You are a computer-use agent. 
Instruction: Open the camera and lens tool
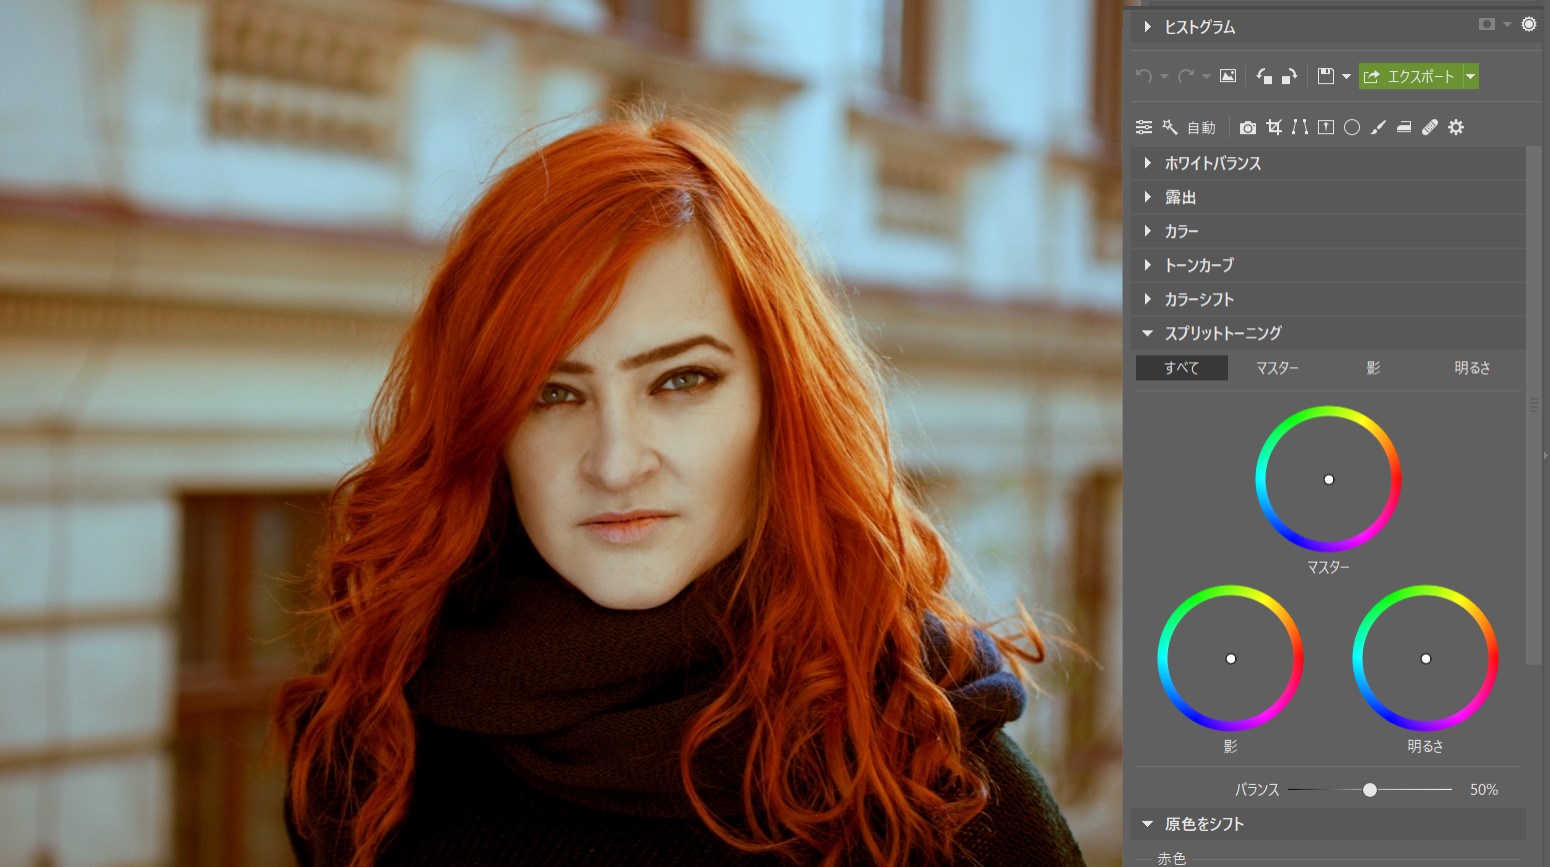pyautogui.click(x=1248, y=127)
